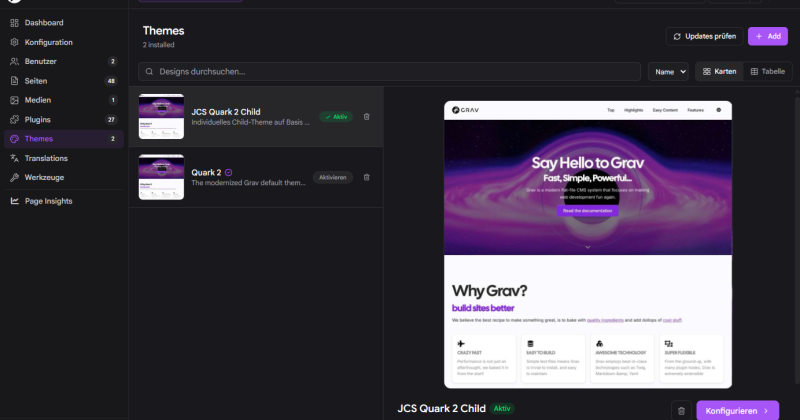Click the Page Insights chart icon
Screen dimensions: 800x420
coord(14,201)
